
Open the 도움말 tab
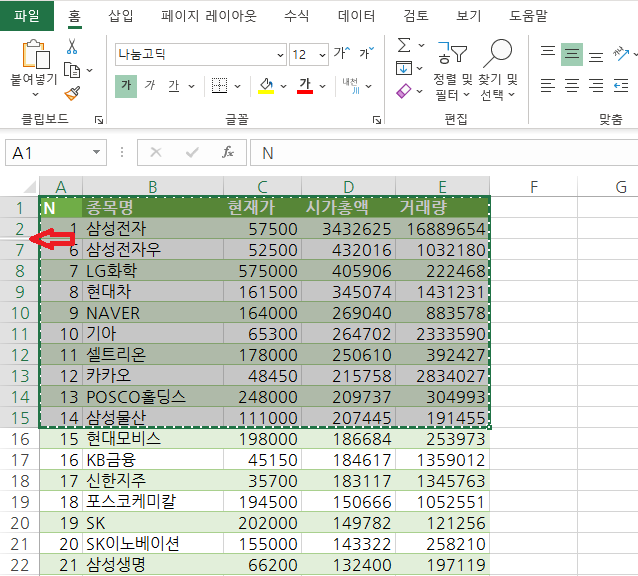pyautogui.click(x=529, y=16)
